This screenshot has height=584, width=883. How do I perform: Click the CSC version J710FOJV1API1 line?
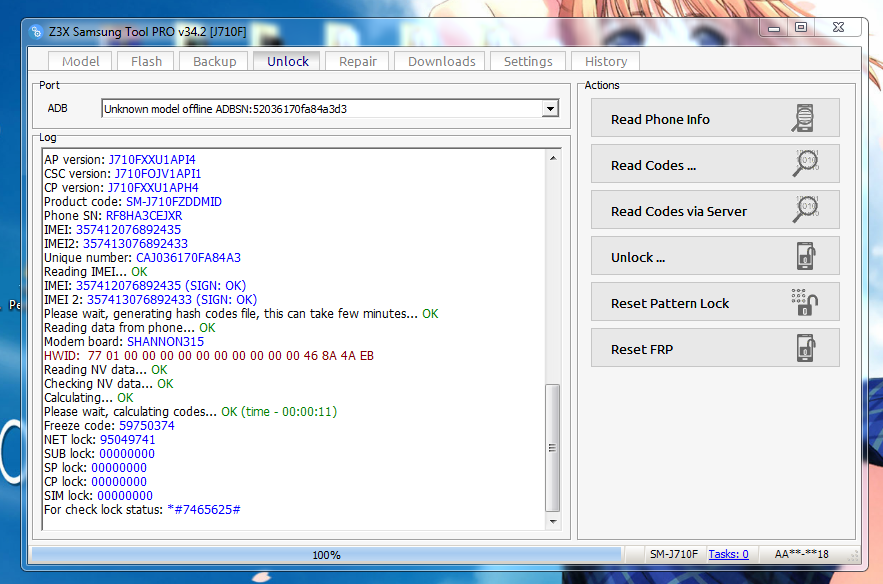coord(123,174)
